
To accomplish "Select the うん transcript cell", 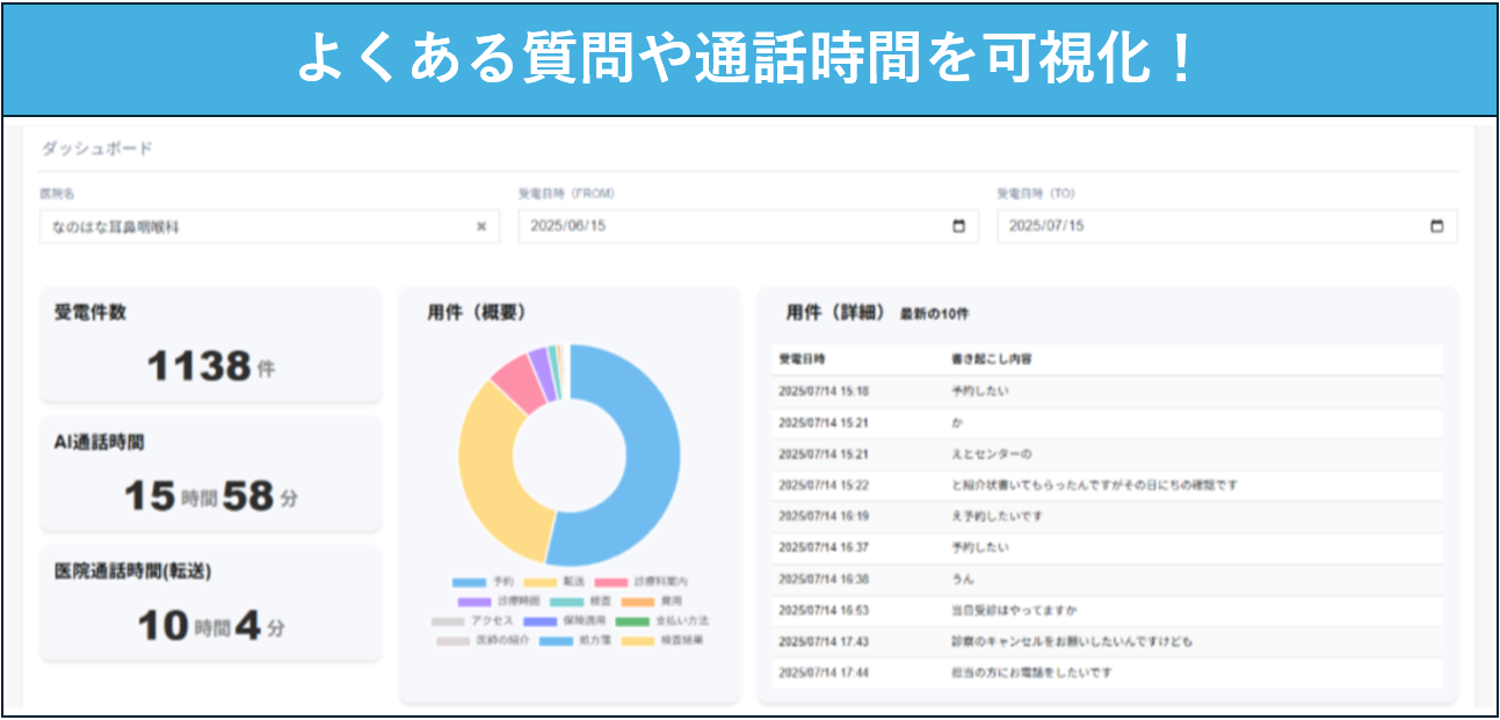I will (x=963, y=579).
